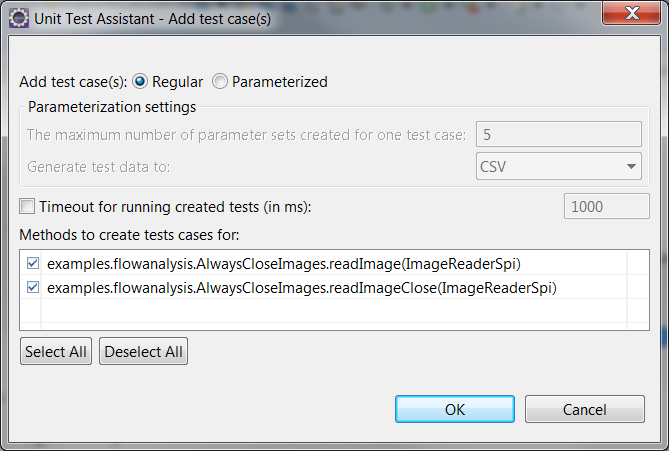Select the AlwaysCloseImages.readImageClose method row

[334, 287]
